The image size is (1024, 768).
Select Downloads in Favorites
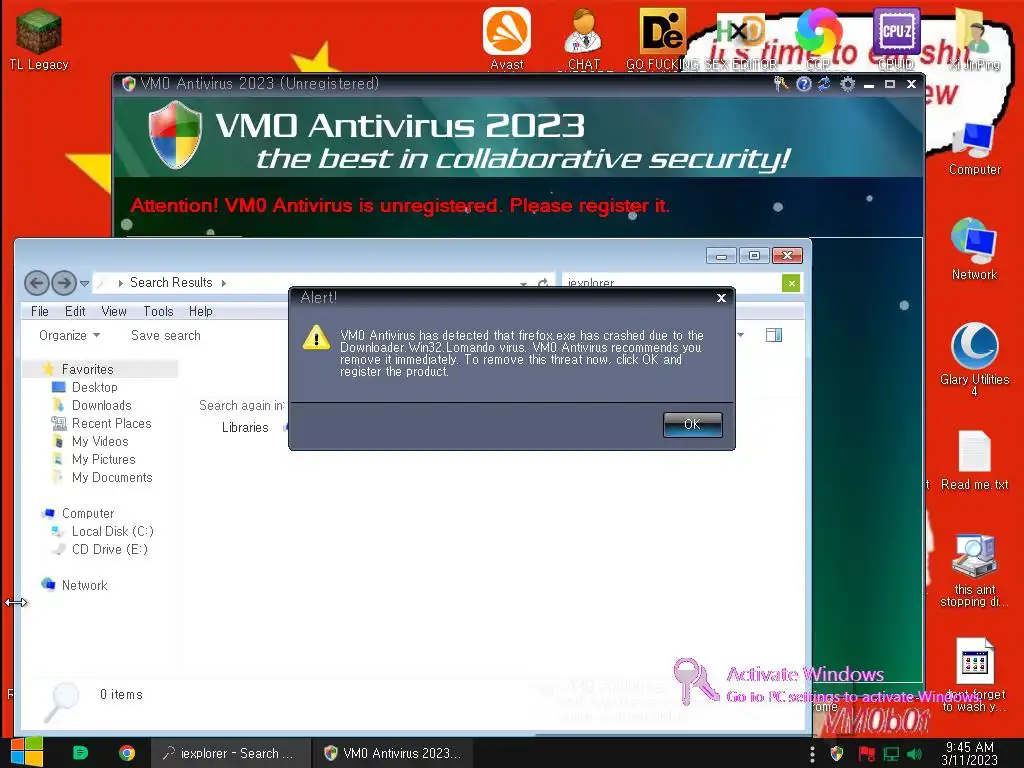pos(101,406)
